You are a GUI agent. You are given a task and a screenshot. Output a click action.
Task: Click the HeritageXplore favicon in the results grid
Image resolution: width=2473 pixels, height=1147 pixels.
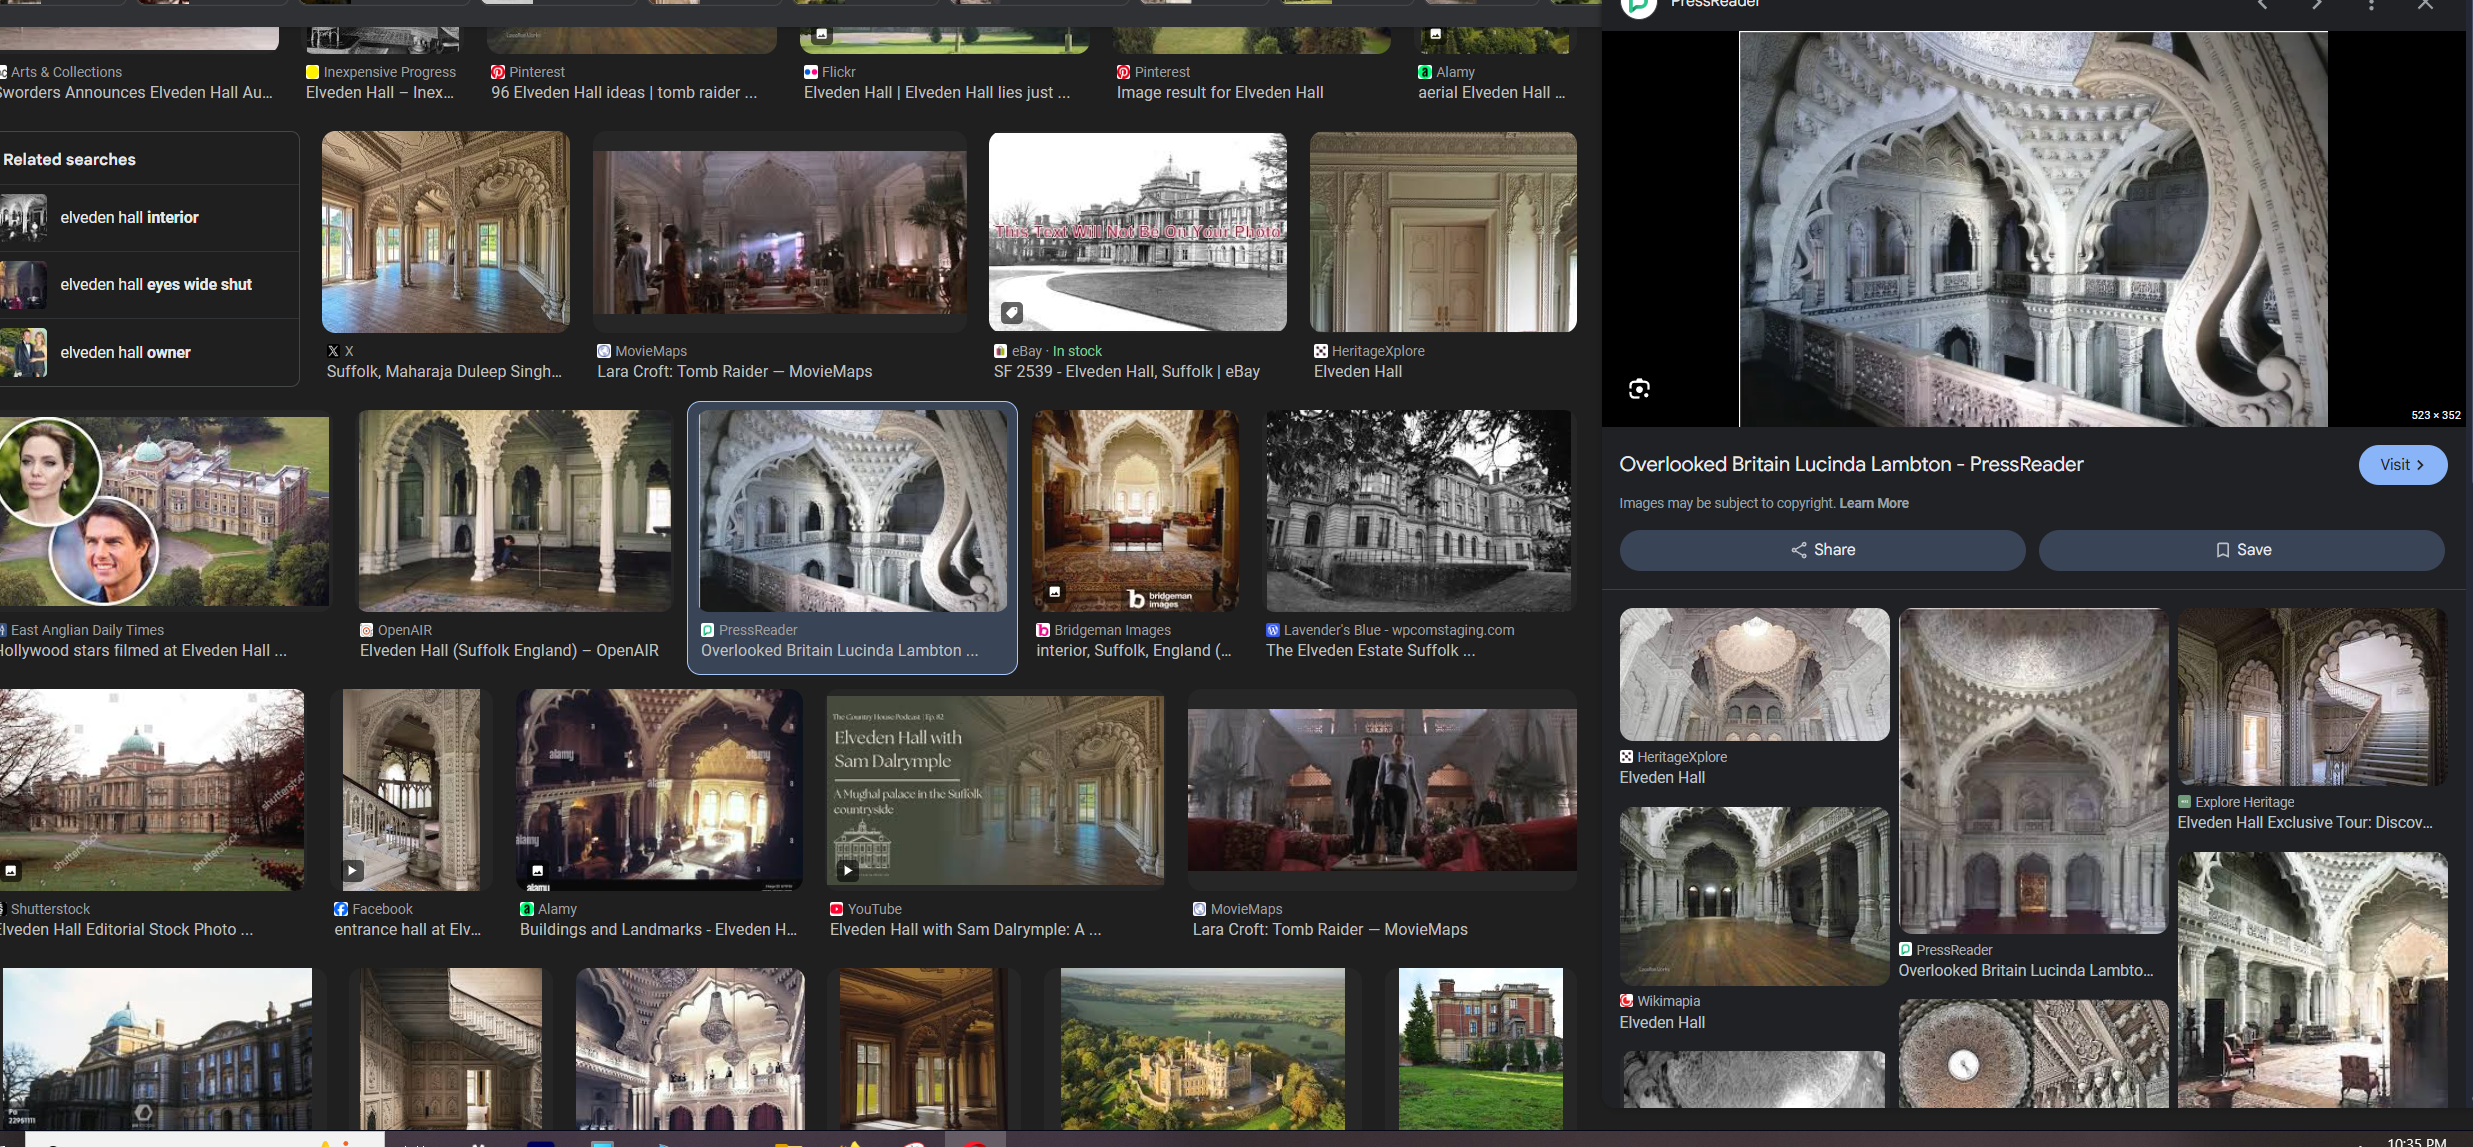pyautogui.click(x=1321, y=351)
